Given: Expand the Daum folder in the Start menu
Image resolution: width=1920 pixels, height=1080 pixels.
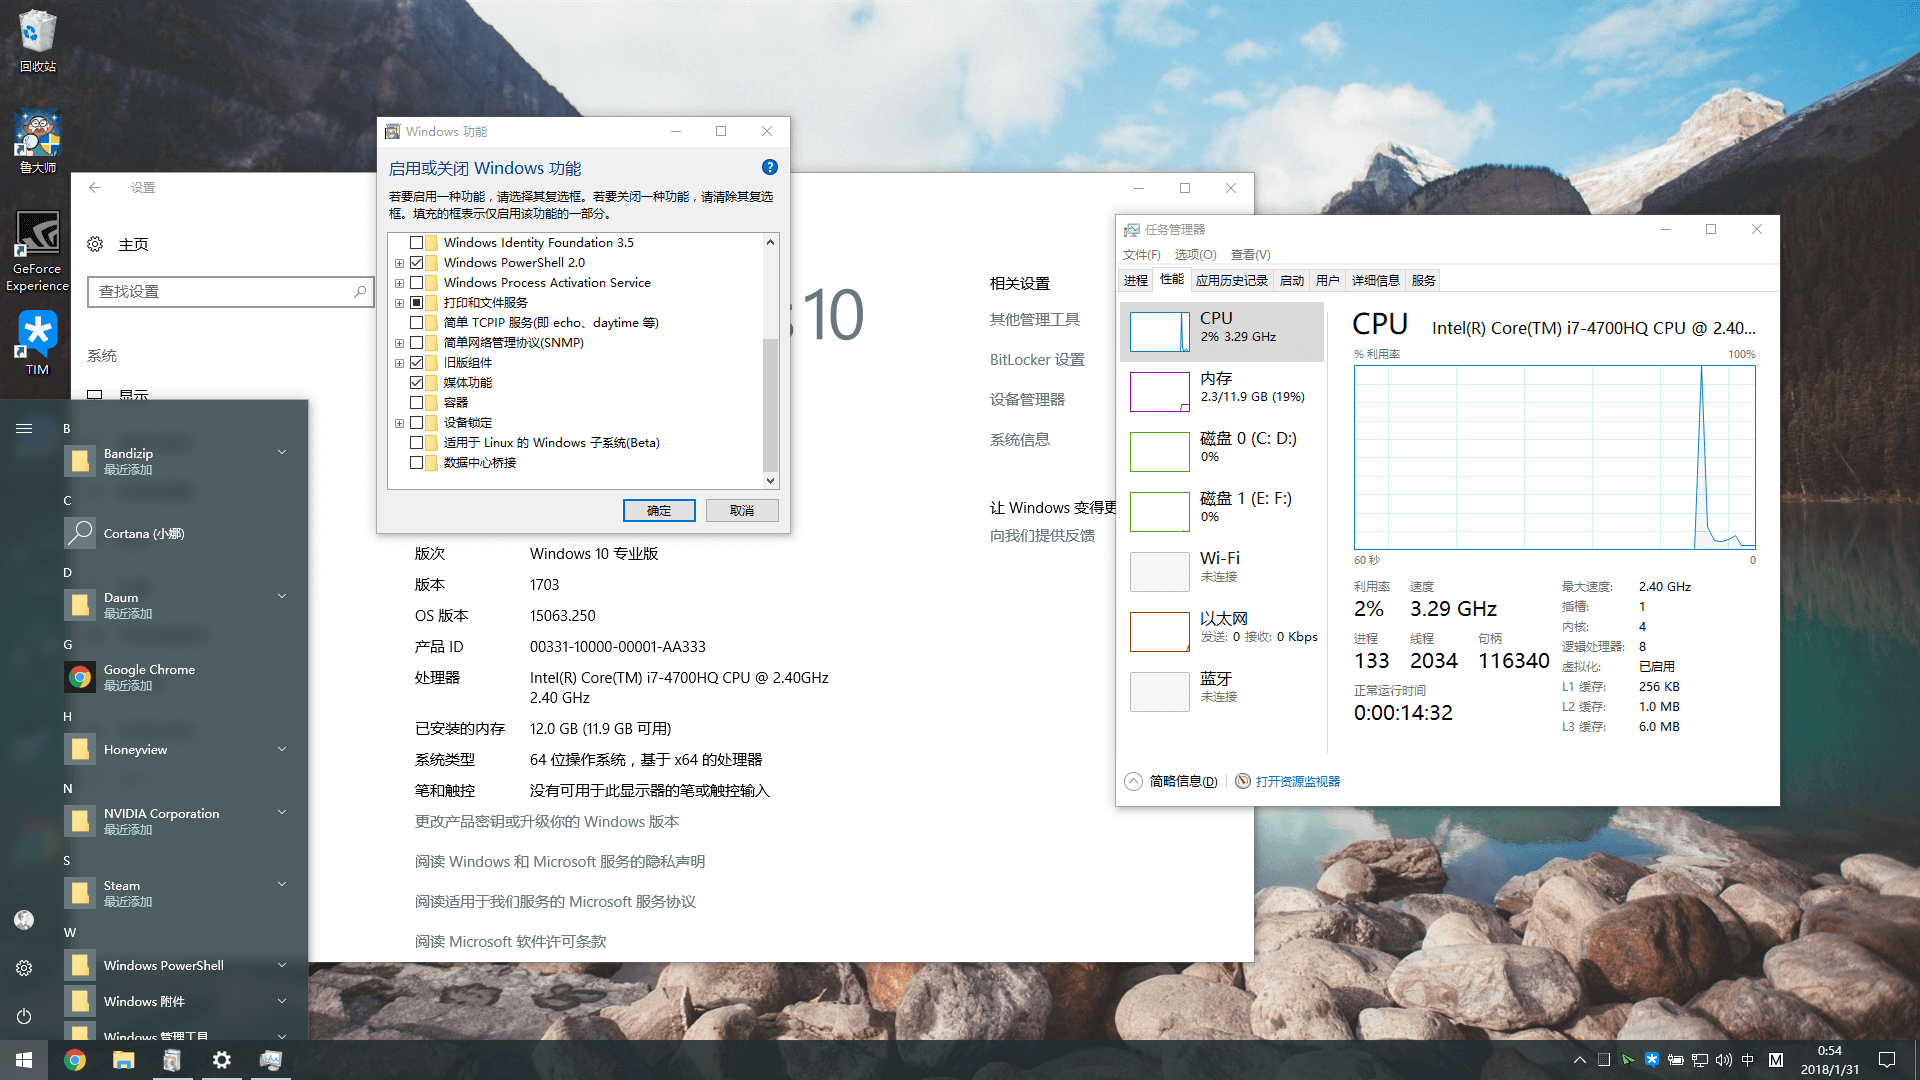Looking at the screenshot, I should tap(282, 596).
